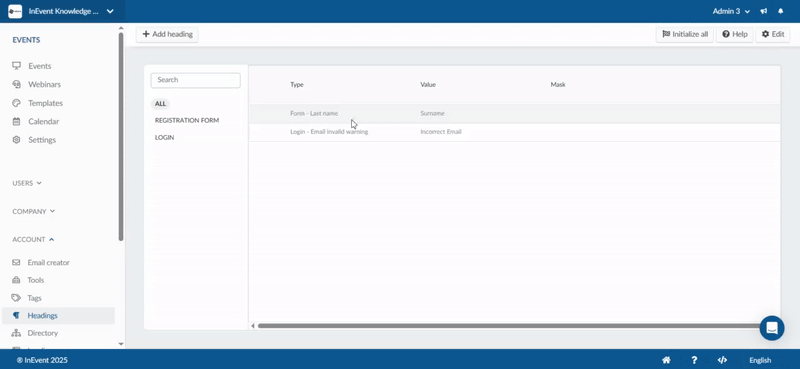The height and width of the screenshot is (369, 800).
Task: Click the Type column header
Action: [x=297, y=85]
